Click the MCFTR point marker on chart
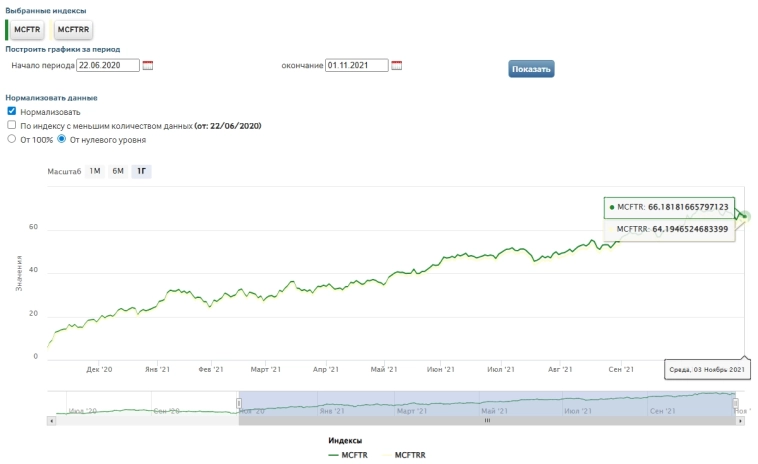 click(745, 216)
